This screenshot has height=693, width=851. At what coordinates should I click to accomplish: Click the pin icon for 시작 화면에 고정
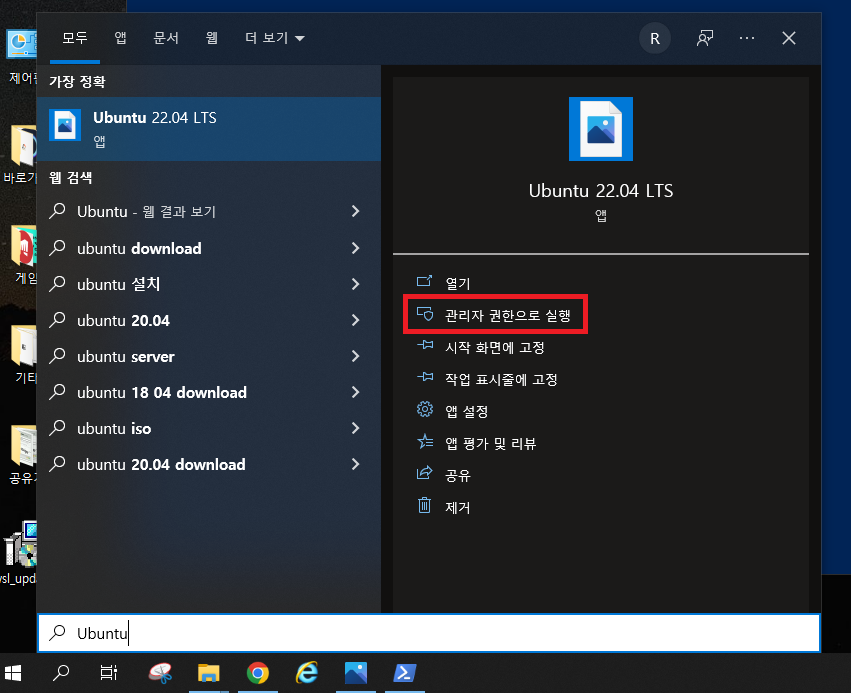coord(424,345)
